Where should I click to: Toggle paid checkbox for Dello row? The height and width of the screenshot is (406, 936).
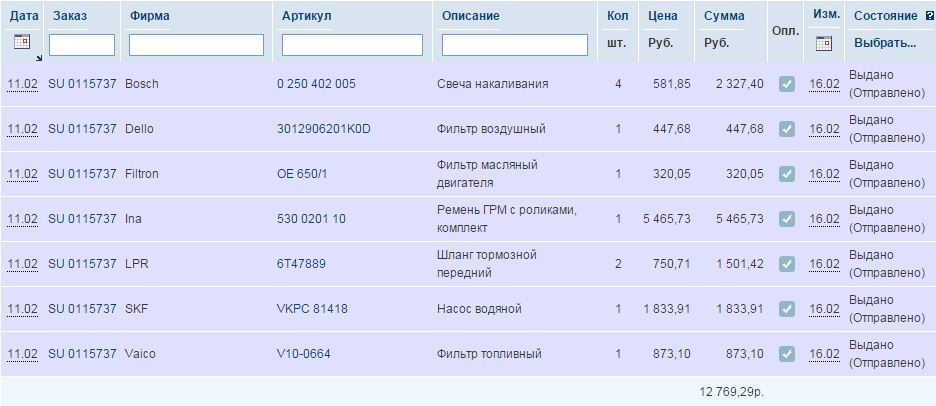[x=787, y=129]
